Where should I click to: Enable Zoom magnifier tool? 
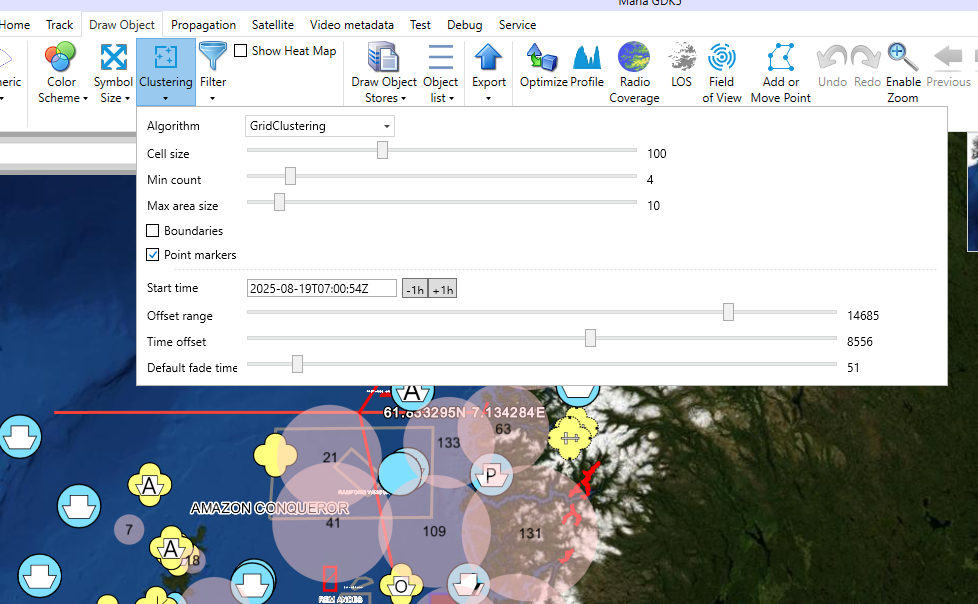903,72
